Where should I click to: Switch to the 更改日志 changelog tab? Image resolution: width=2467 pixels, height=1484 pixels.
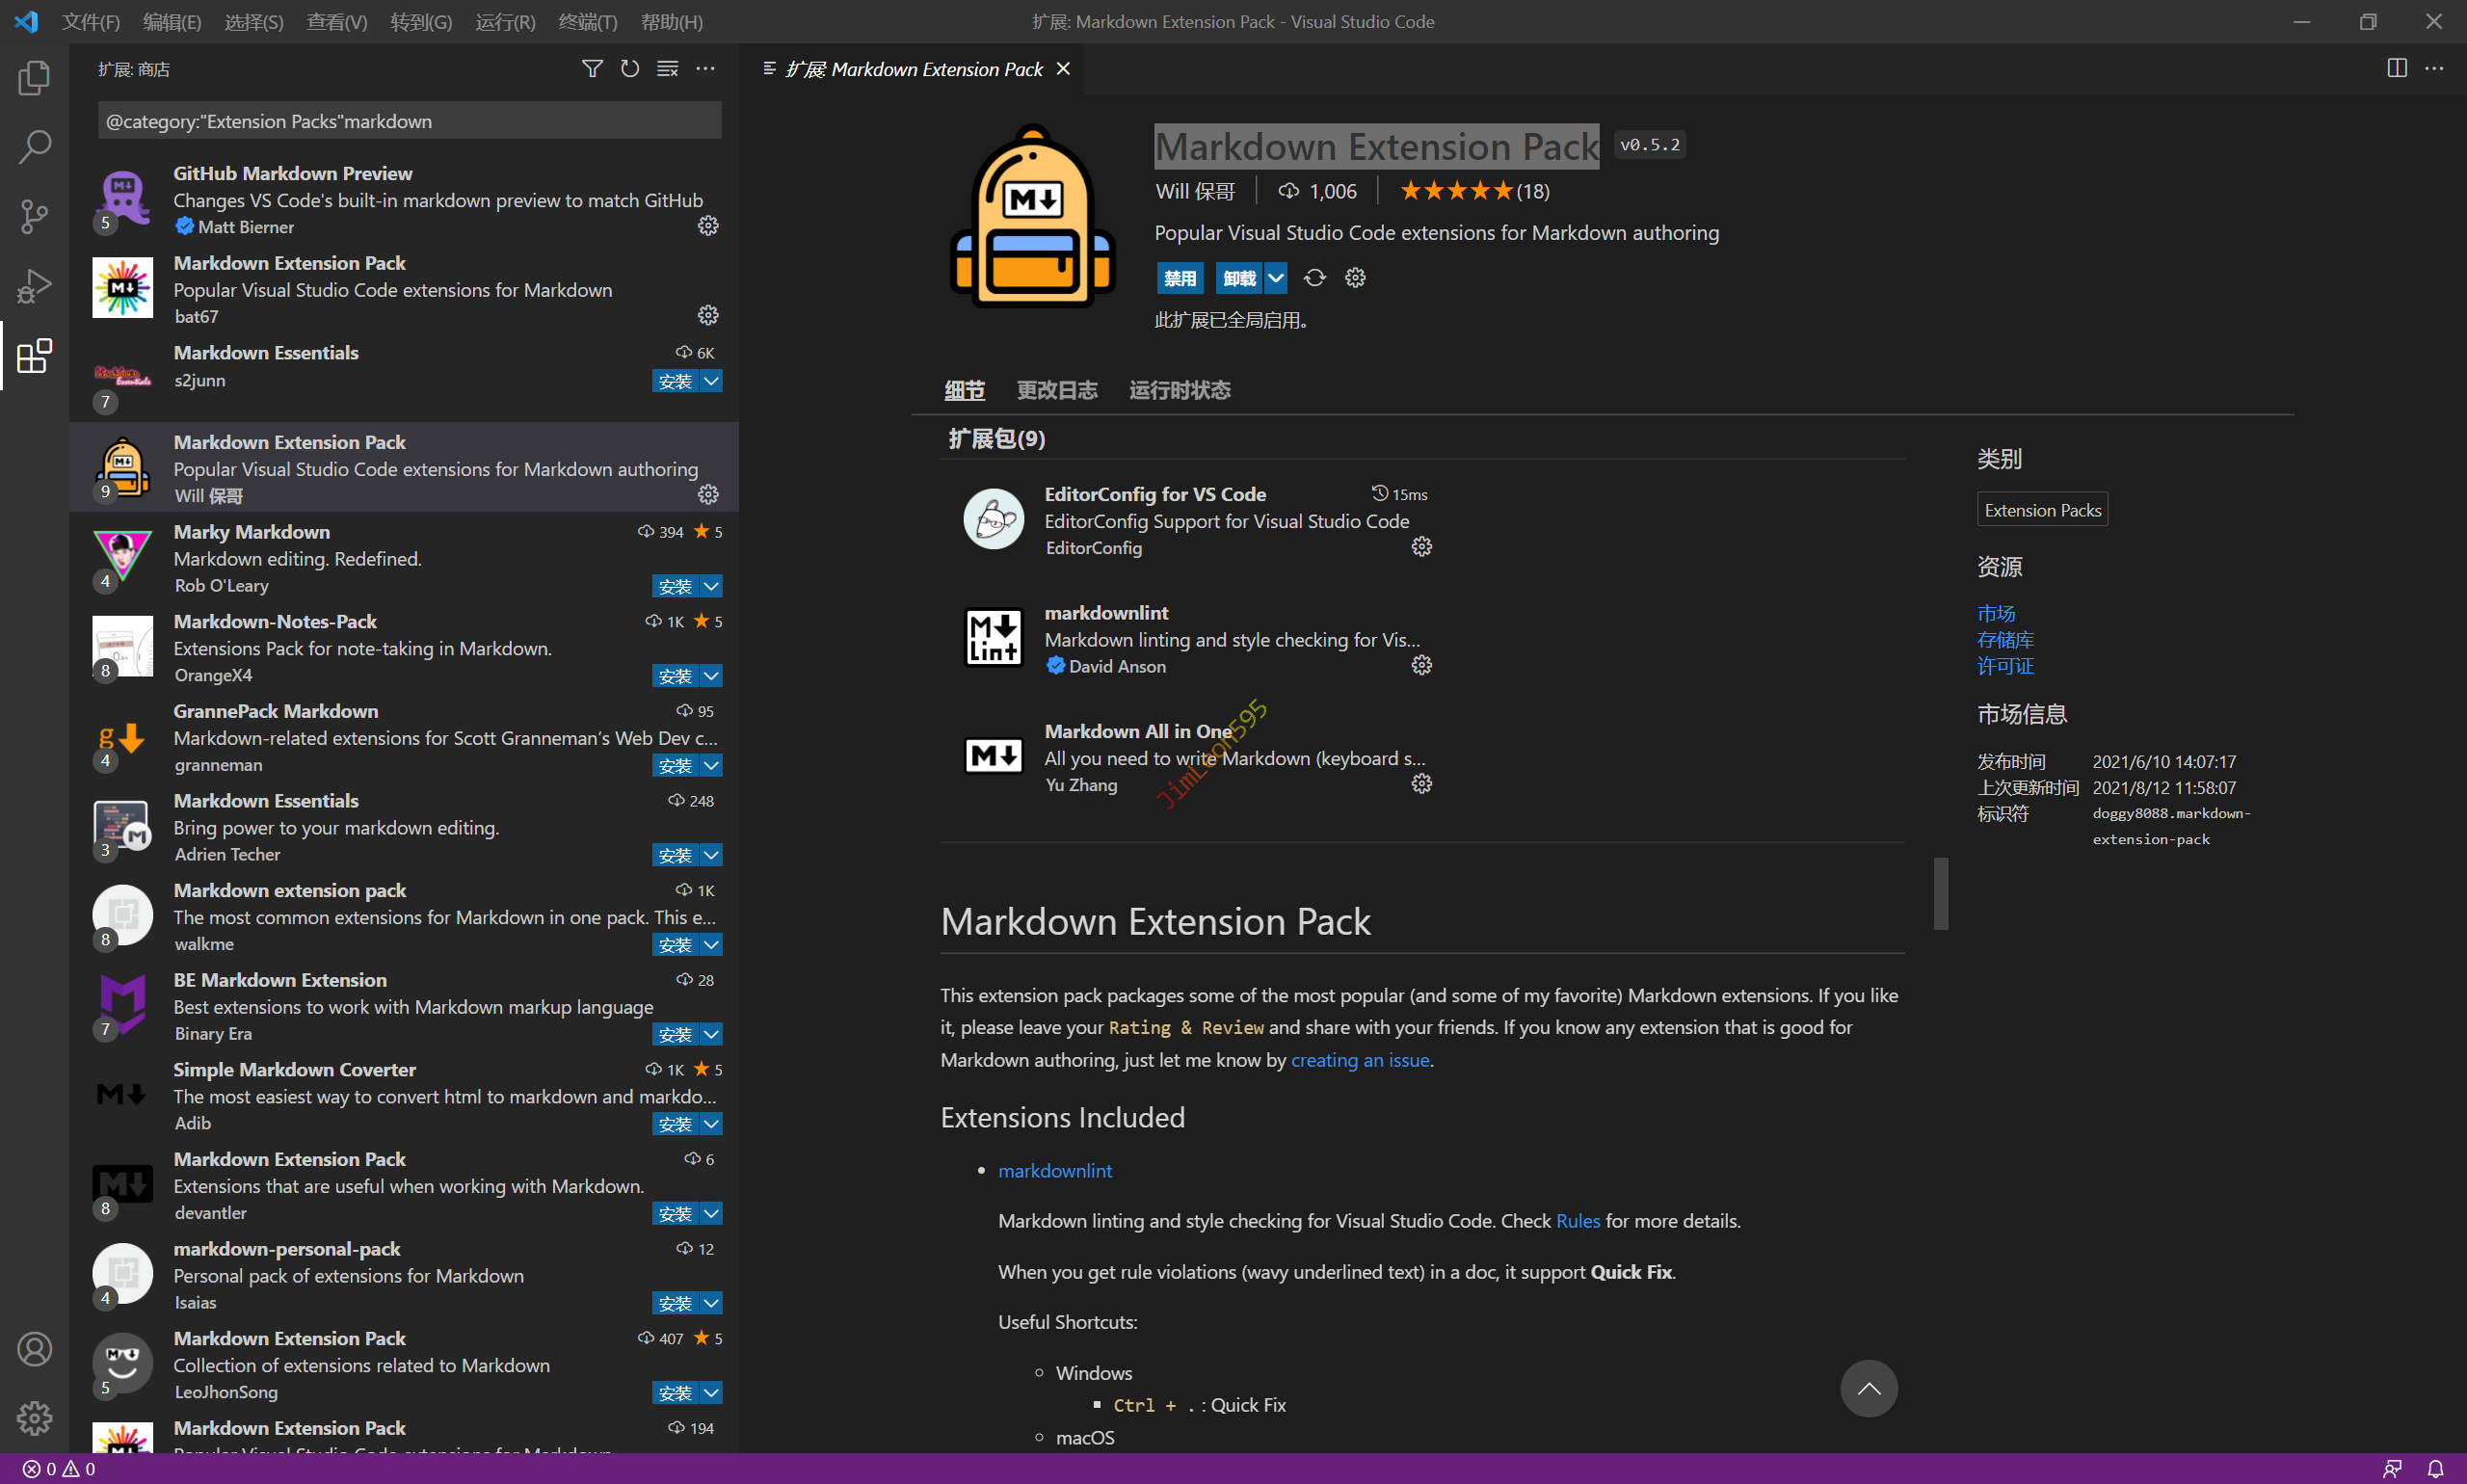(1056, 390)
